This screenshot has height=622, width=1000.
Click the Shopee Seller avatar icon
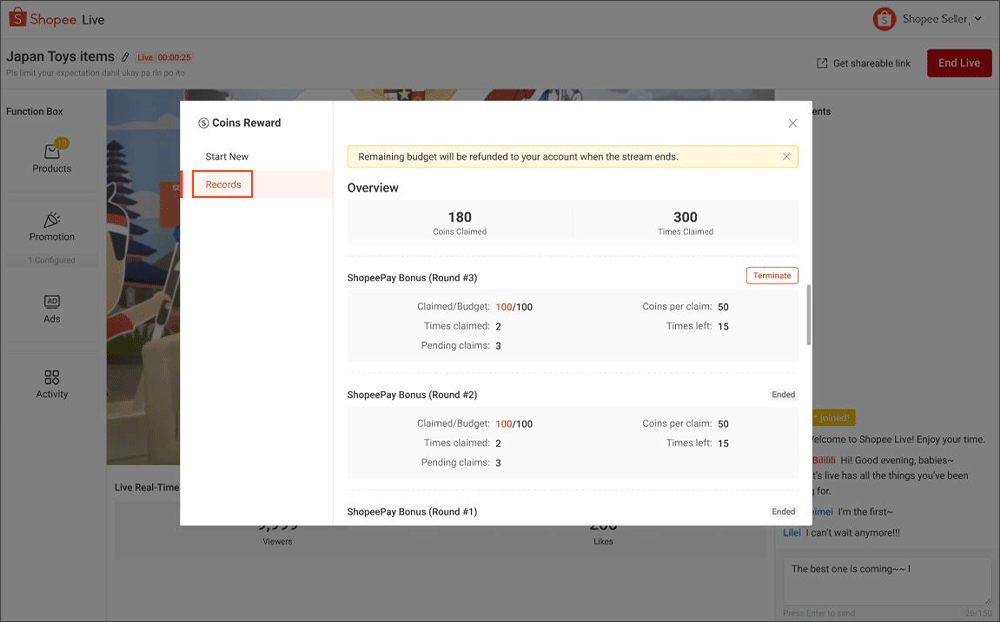coord(883,18)
